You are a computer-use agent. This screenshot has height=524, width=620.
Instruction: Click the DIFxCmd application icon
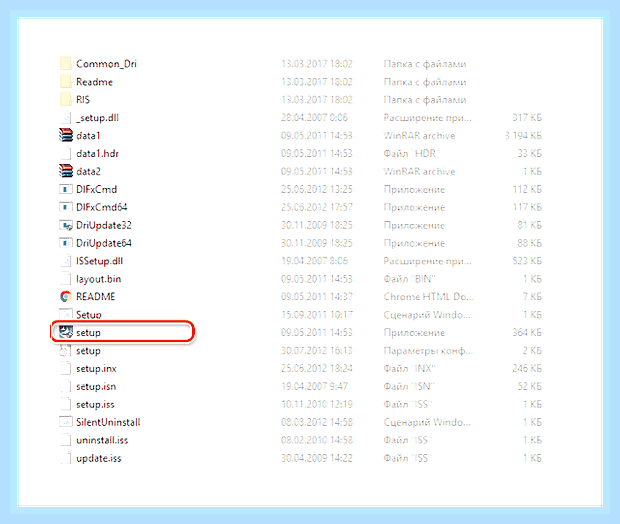click(x=66, y=189)
